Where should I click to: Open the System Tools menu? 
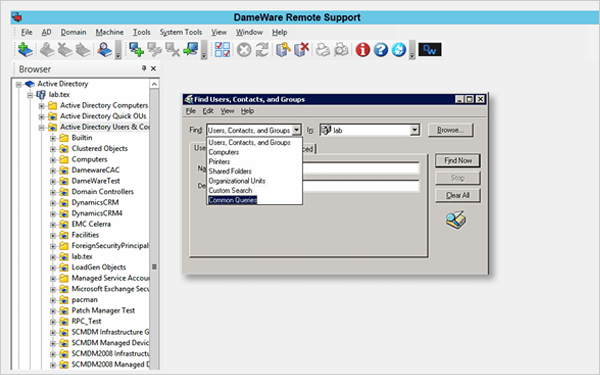(181, 32)
